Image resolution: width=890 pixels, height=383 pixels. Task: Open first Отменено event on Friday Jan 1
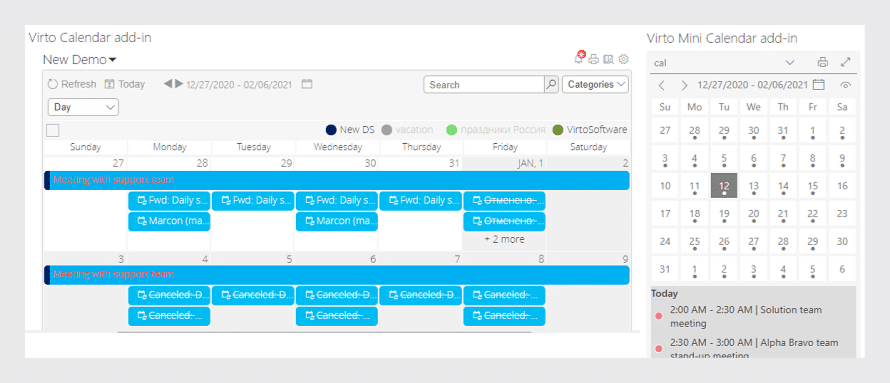[505, 201]
